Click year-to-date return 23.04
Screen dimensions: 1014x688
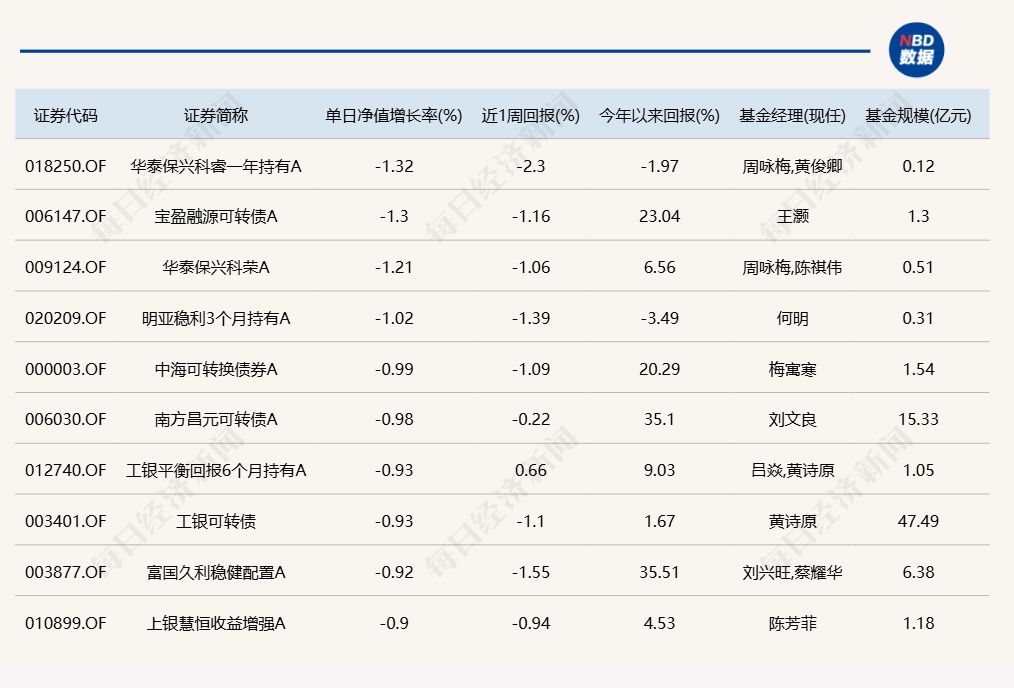click(660, 217)
